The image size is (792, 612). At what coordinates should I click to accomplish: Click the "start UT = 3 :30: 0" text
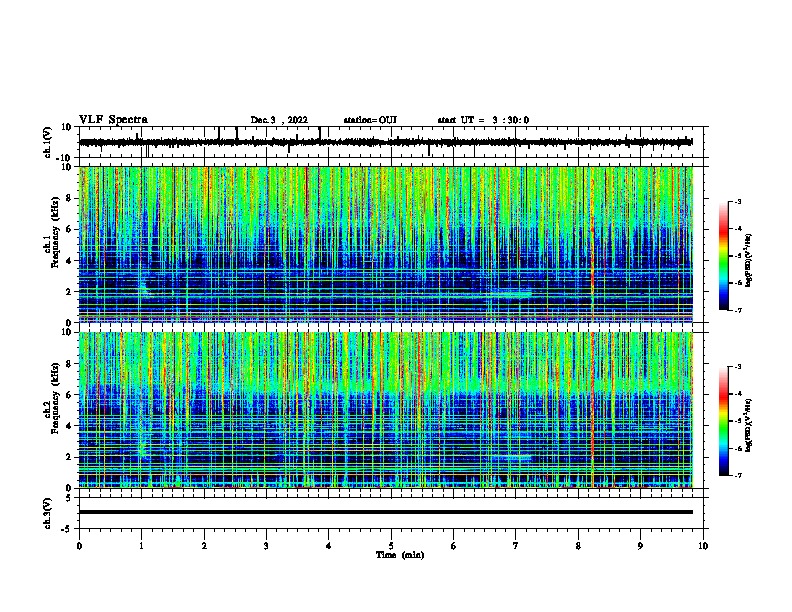(483, 120)
